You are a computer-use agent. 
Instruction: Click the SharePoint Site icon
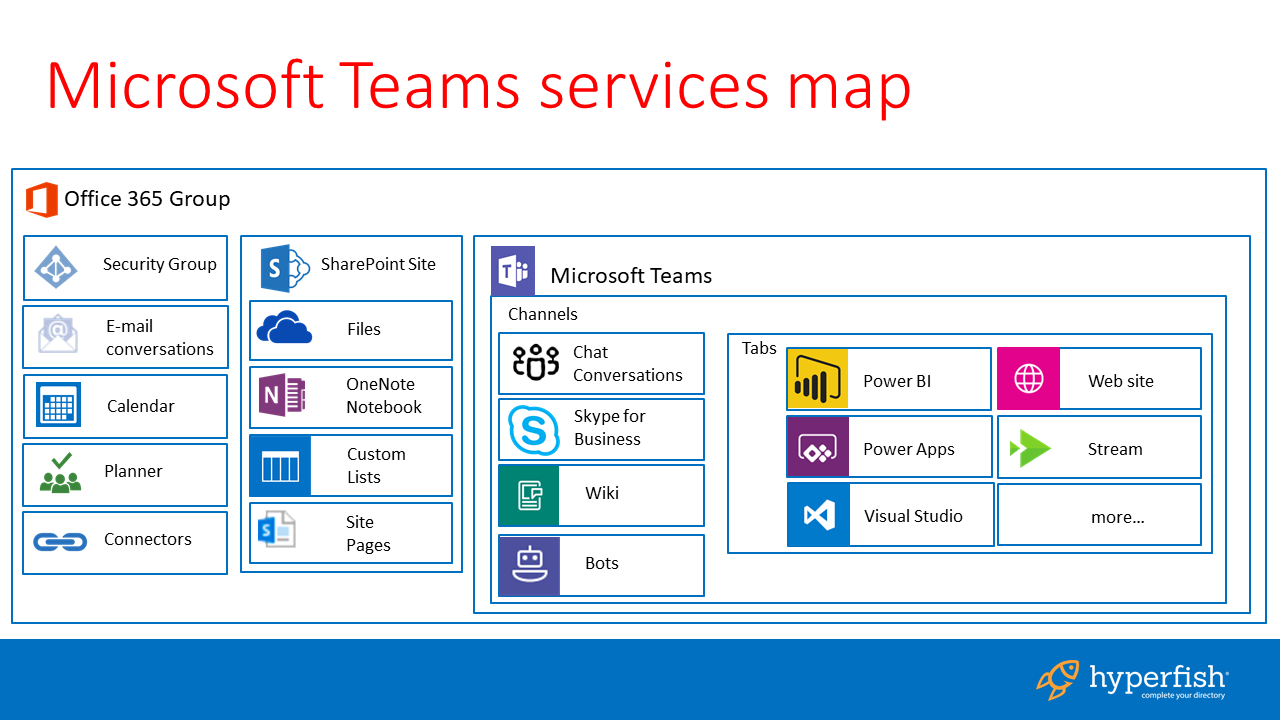click(x=284, y=268)
